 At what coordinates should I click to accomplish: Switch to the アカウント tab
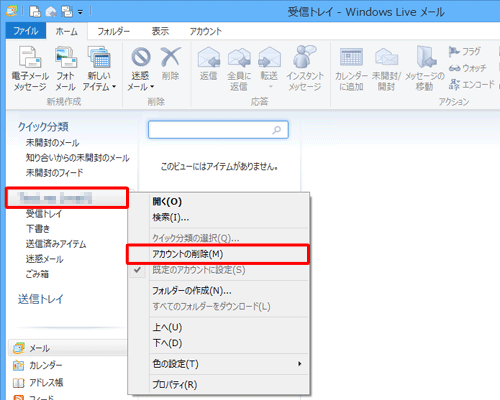206,31
